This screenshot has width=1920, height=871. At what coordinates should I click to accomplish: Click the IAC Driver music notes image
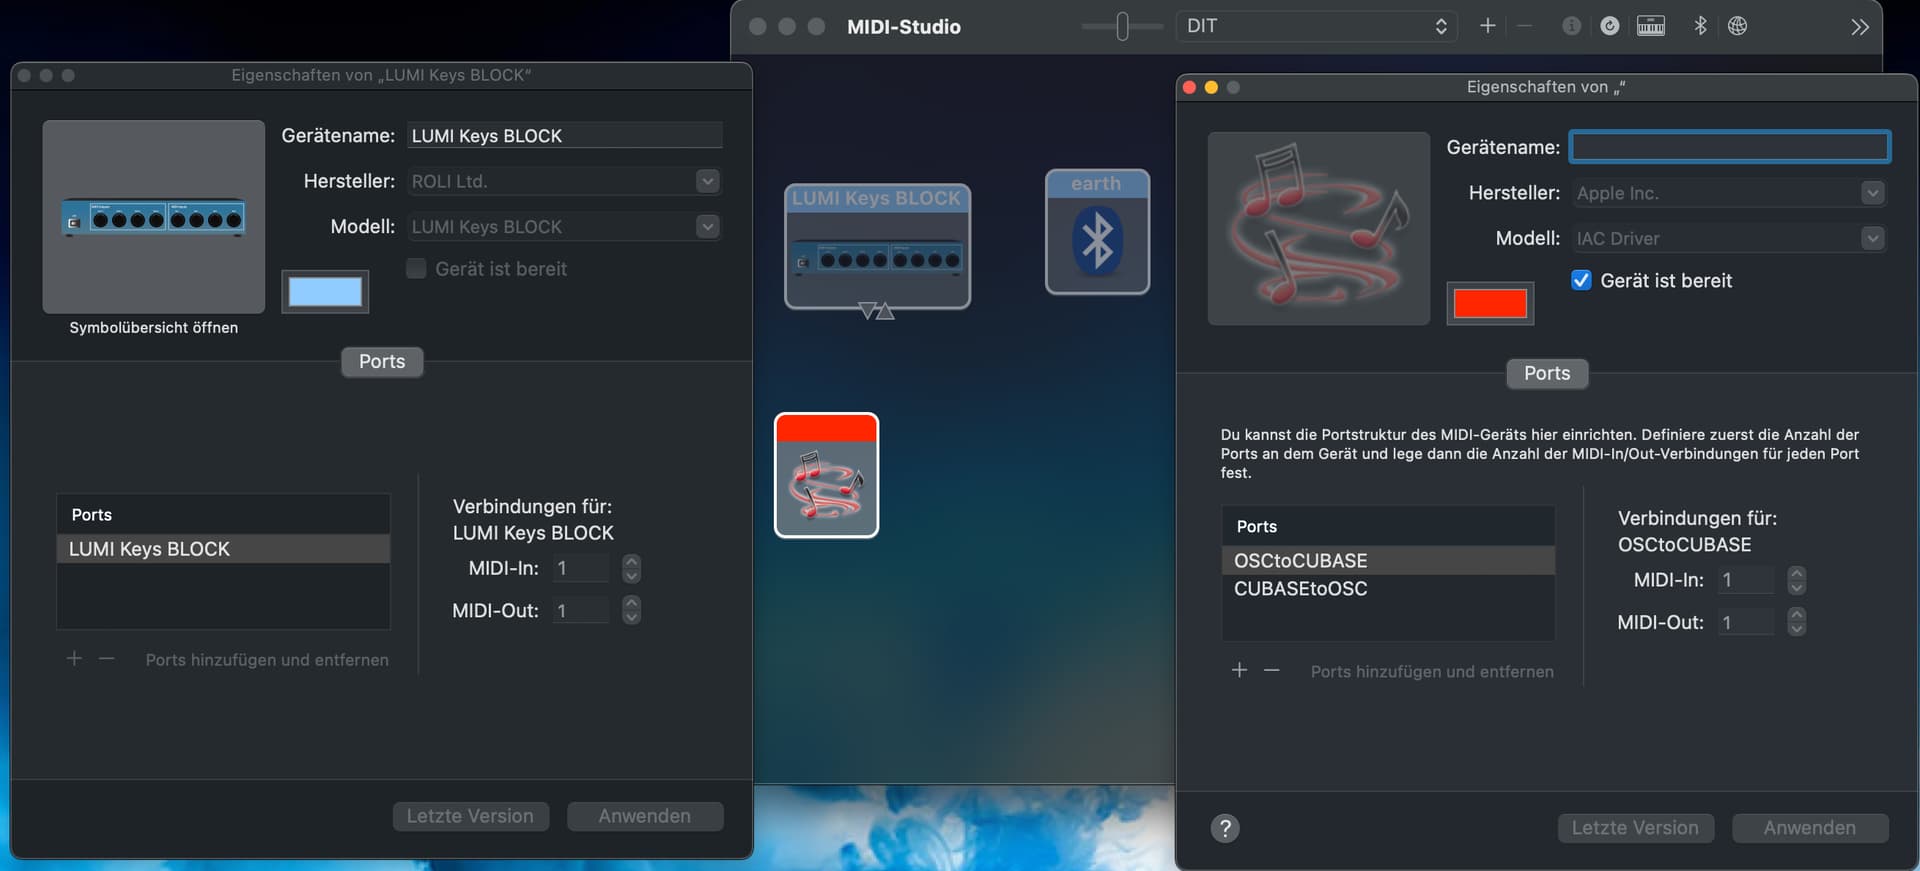pos(1319,229)
